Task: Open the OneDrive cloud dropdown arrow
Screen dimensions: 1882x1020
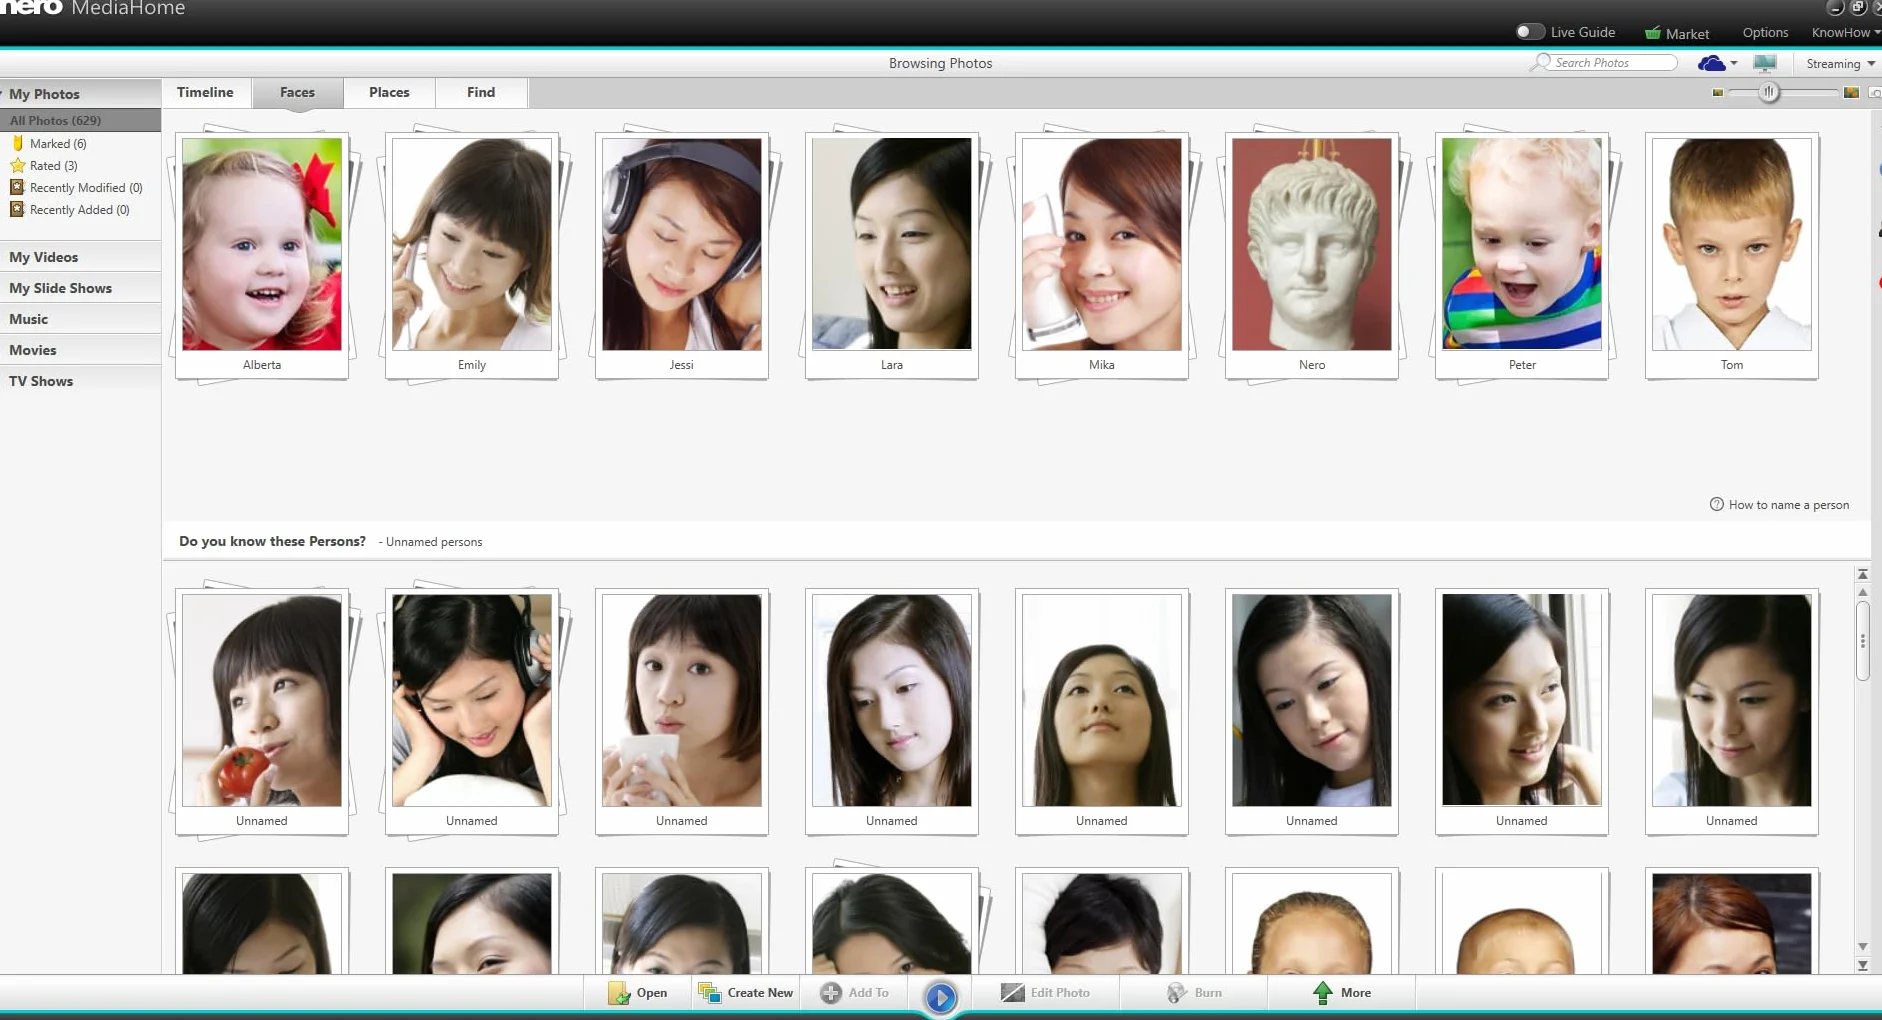Action: point(1734,64)
